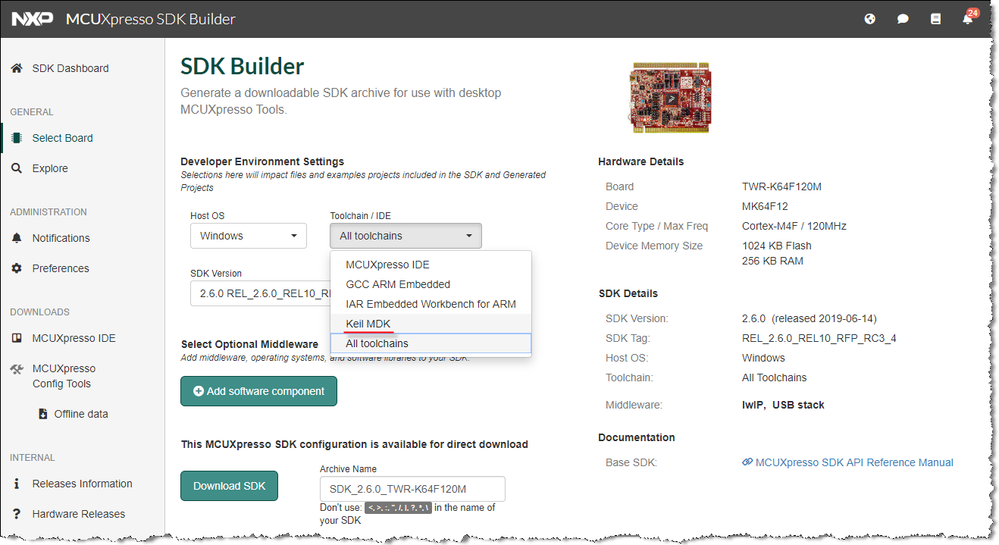Click Add software component button

point(259,391)
